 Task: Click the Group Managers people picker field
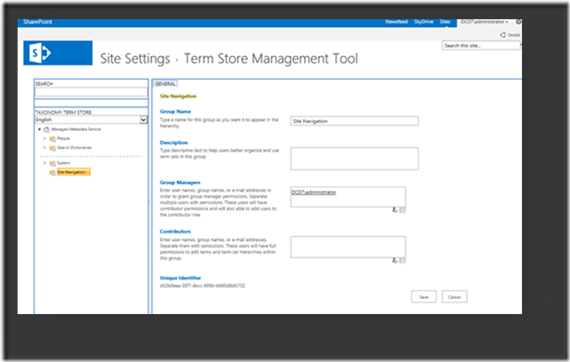(348, 197)
